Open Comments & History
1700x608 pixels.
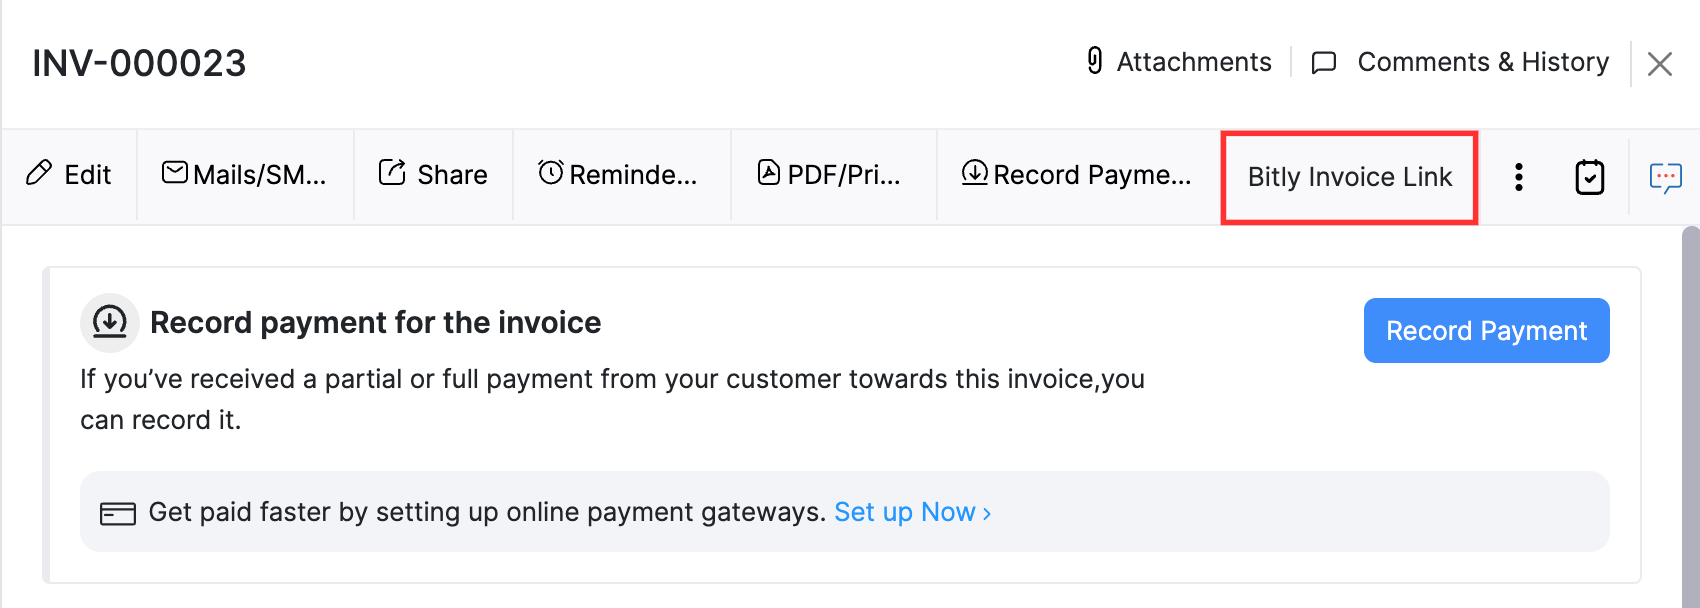pyautogui.click(x=1483, y=61)
